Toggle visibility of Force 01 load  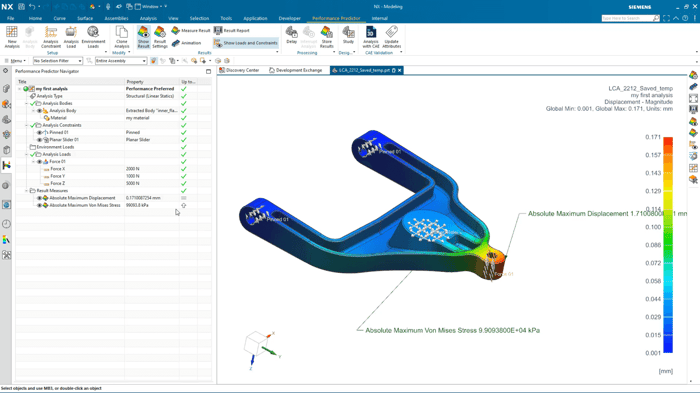(x=39, y=162)
